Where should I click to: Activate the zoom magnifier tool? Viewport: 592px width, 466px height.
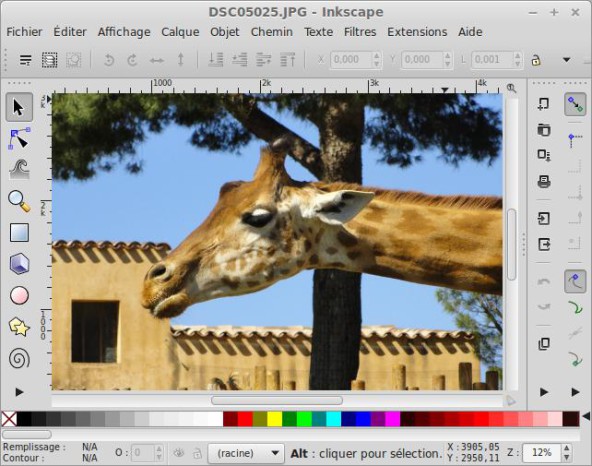click(x=19, y=201)
